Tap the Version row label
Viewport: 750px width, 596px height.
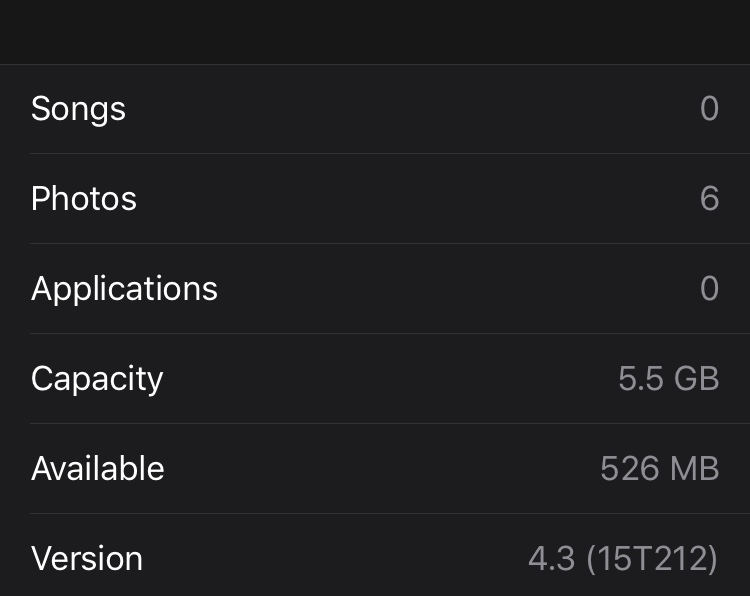coord(87,558)
